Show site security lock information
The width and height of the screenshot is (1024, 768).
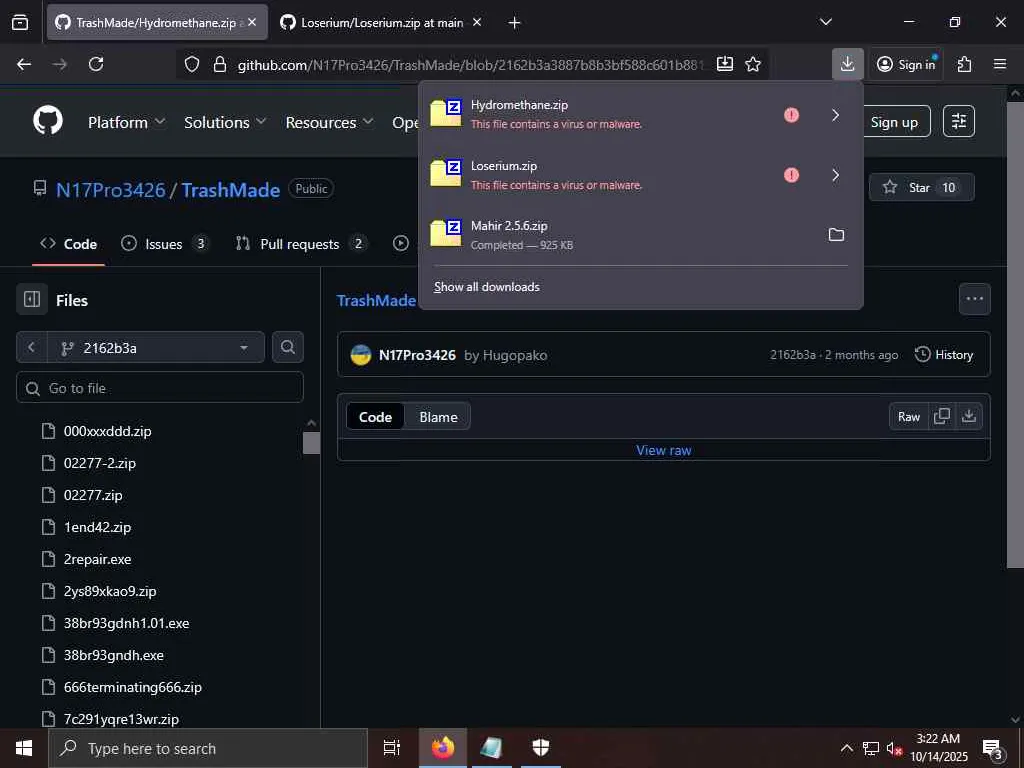tap(220, 64)
